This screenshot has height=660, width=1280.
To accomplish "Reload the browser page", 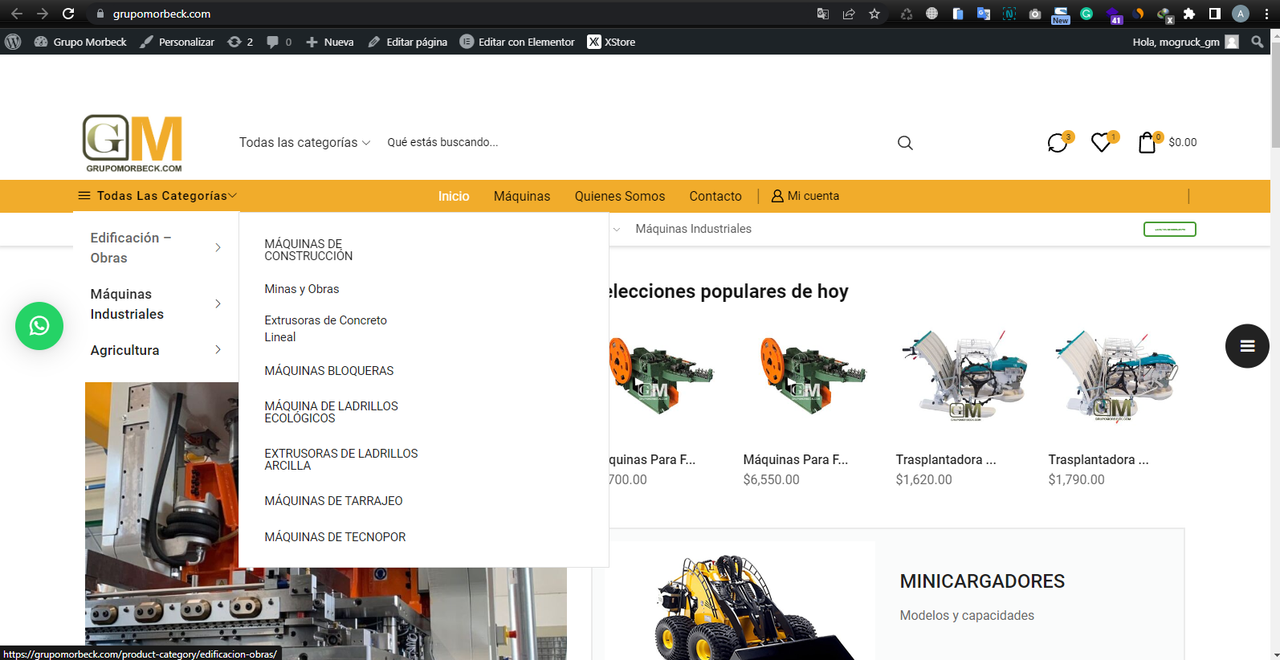I will tap(68, 14).
